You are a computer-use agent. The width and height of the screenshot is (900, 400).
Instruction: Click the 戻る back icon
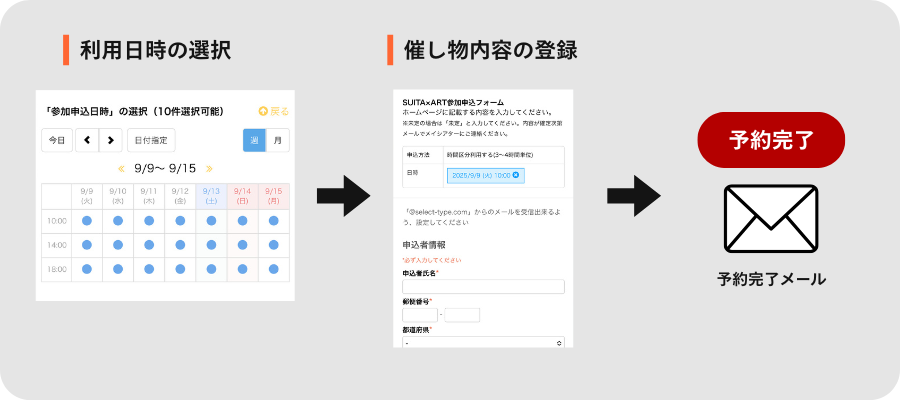(264, 111)
